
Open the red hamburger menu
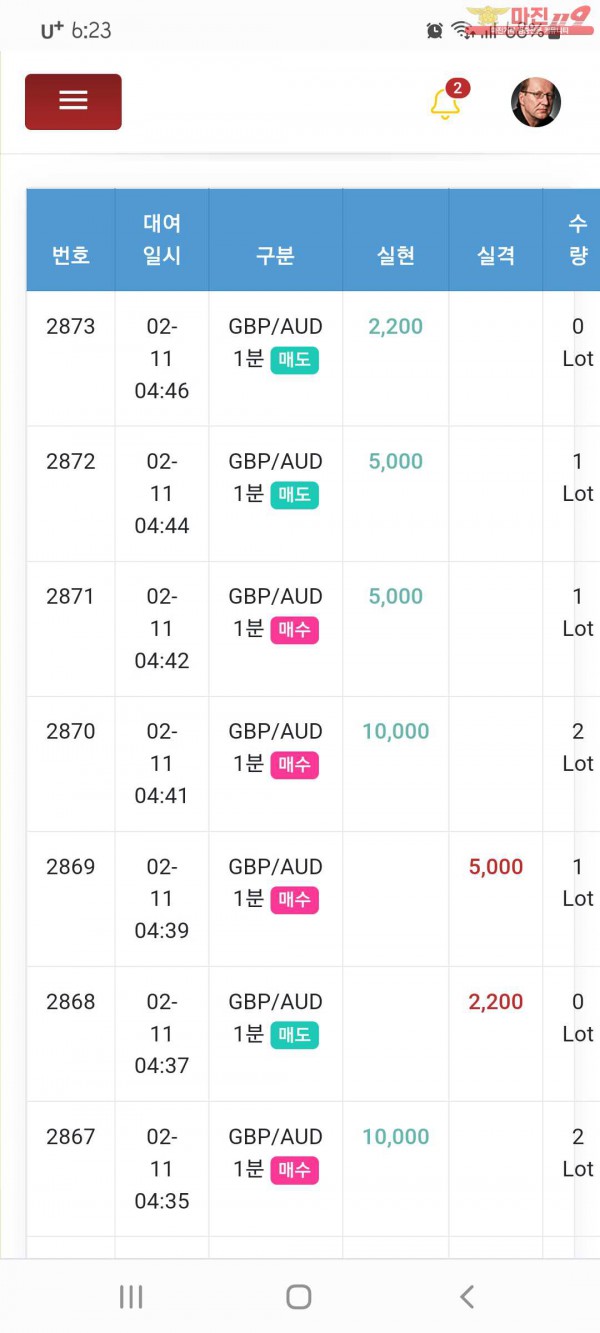tap(73, 101)
